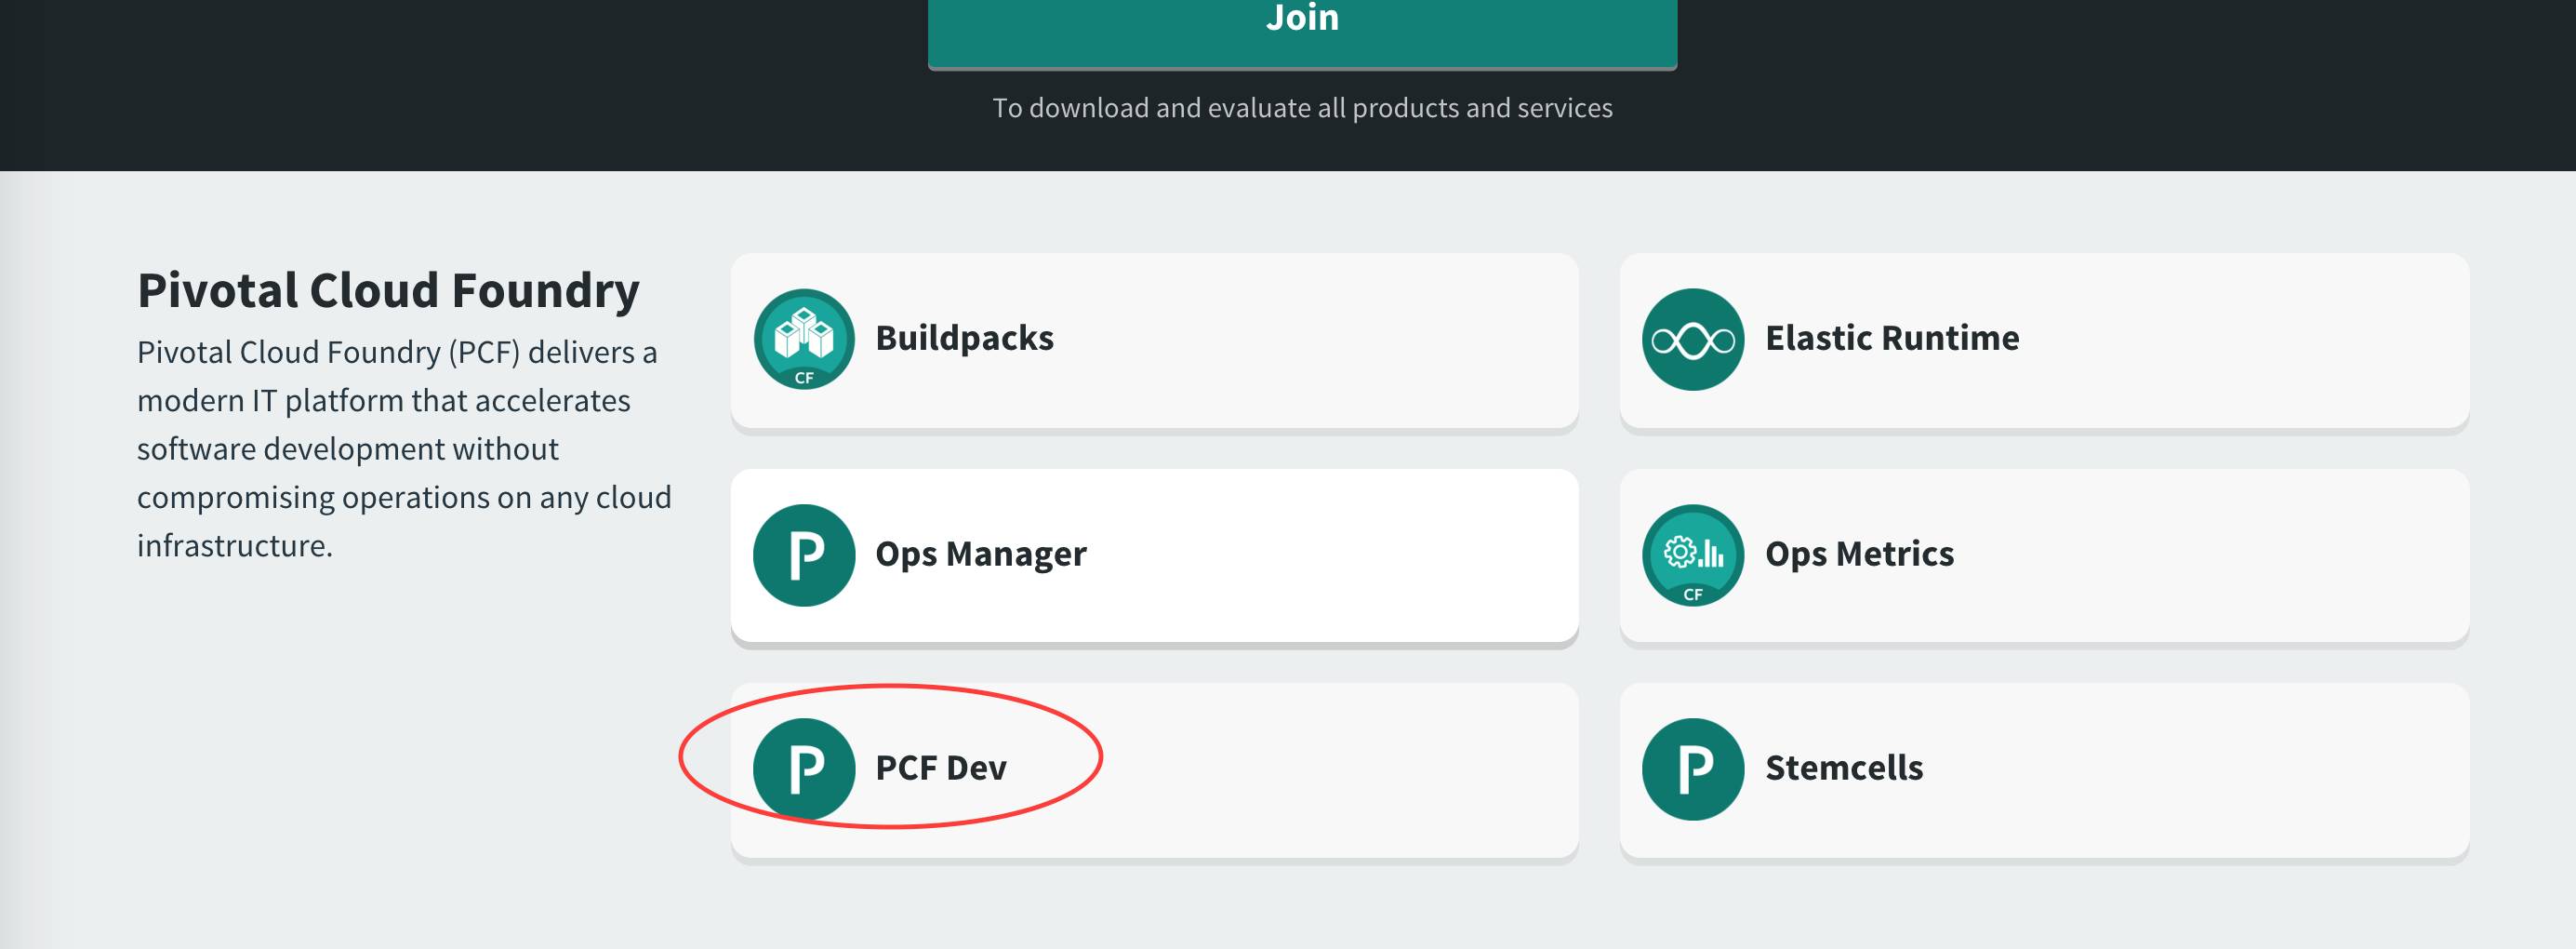Click the Ops Metrics gear-and-bars icon
2576x949 pixels.
[x=1693, y=555]
